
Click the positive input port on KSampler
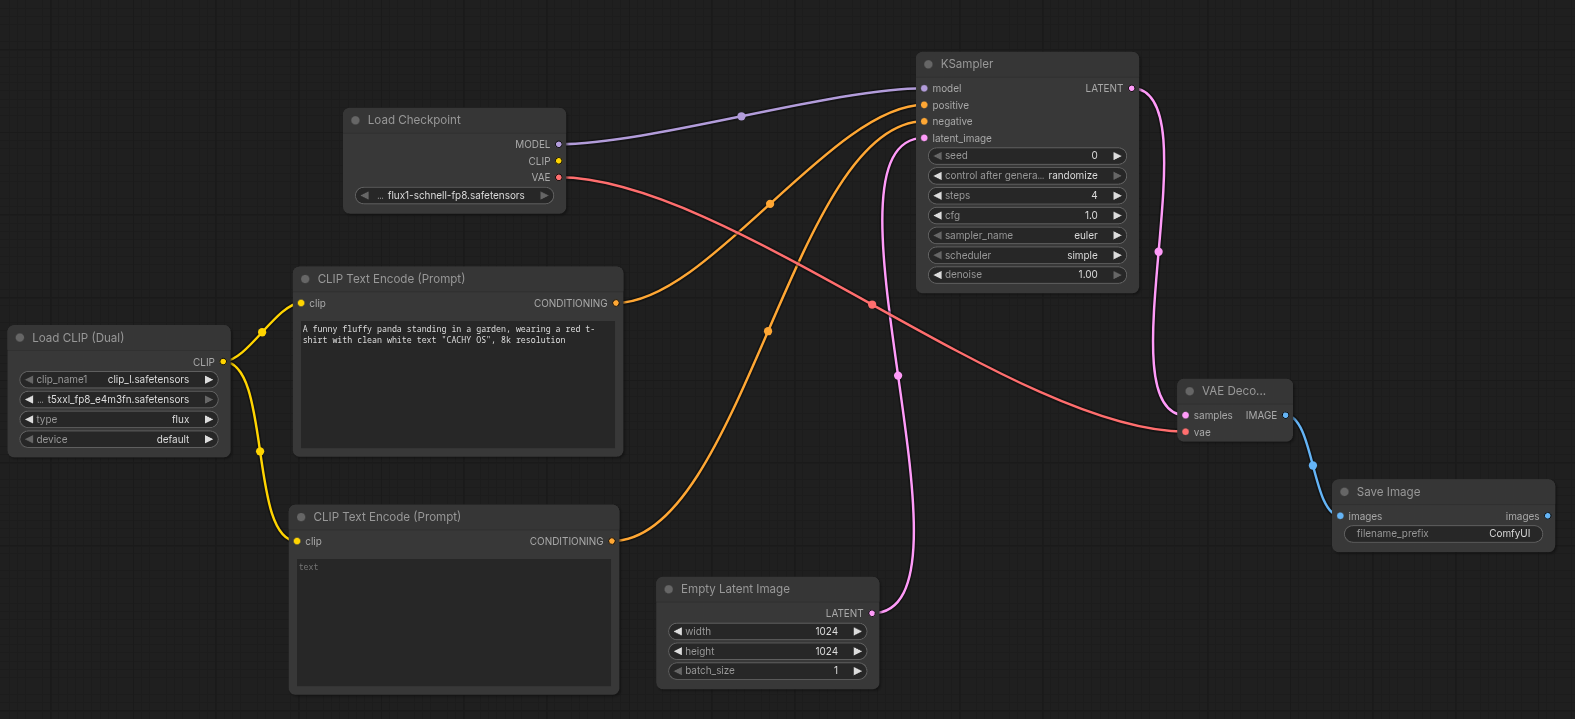[x=924, y=105]
